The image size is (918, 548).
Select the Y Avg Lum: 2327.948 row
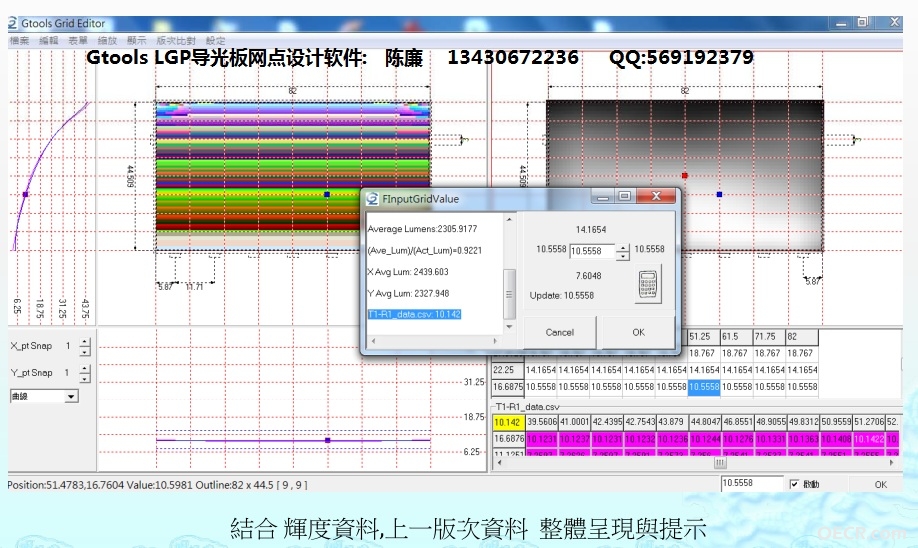click(x=407, y=293)
